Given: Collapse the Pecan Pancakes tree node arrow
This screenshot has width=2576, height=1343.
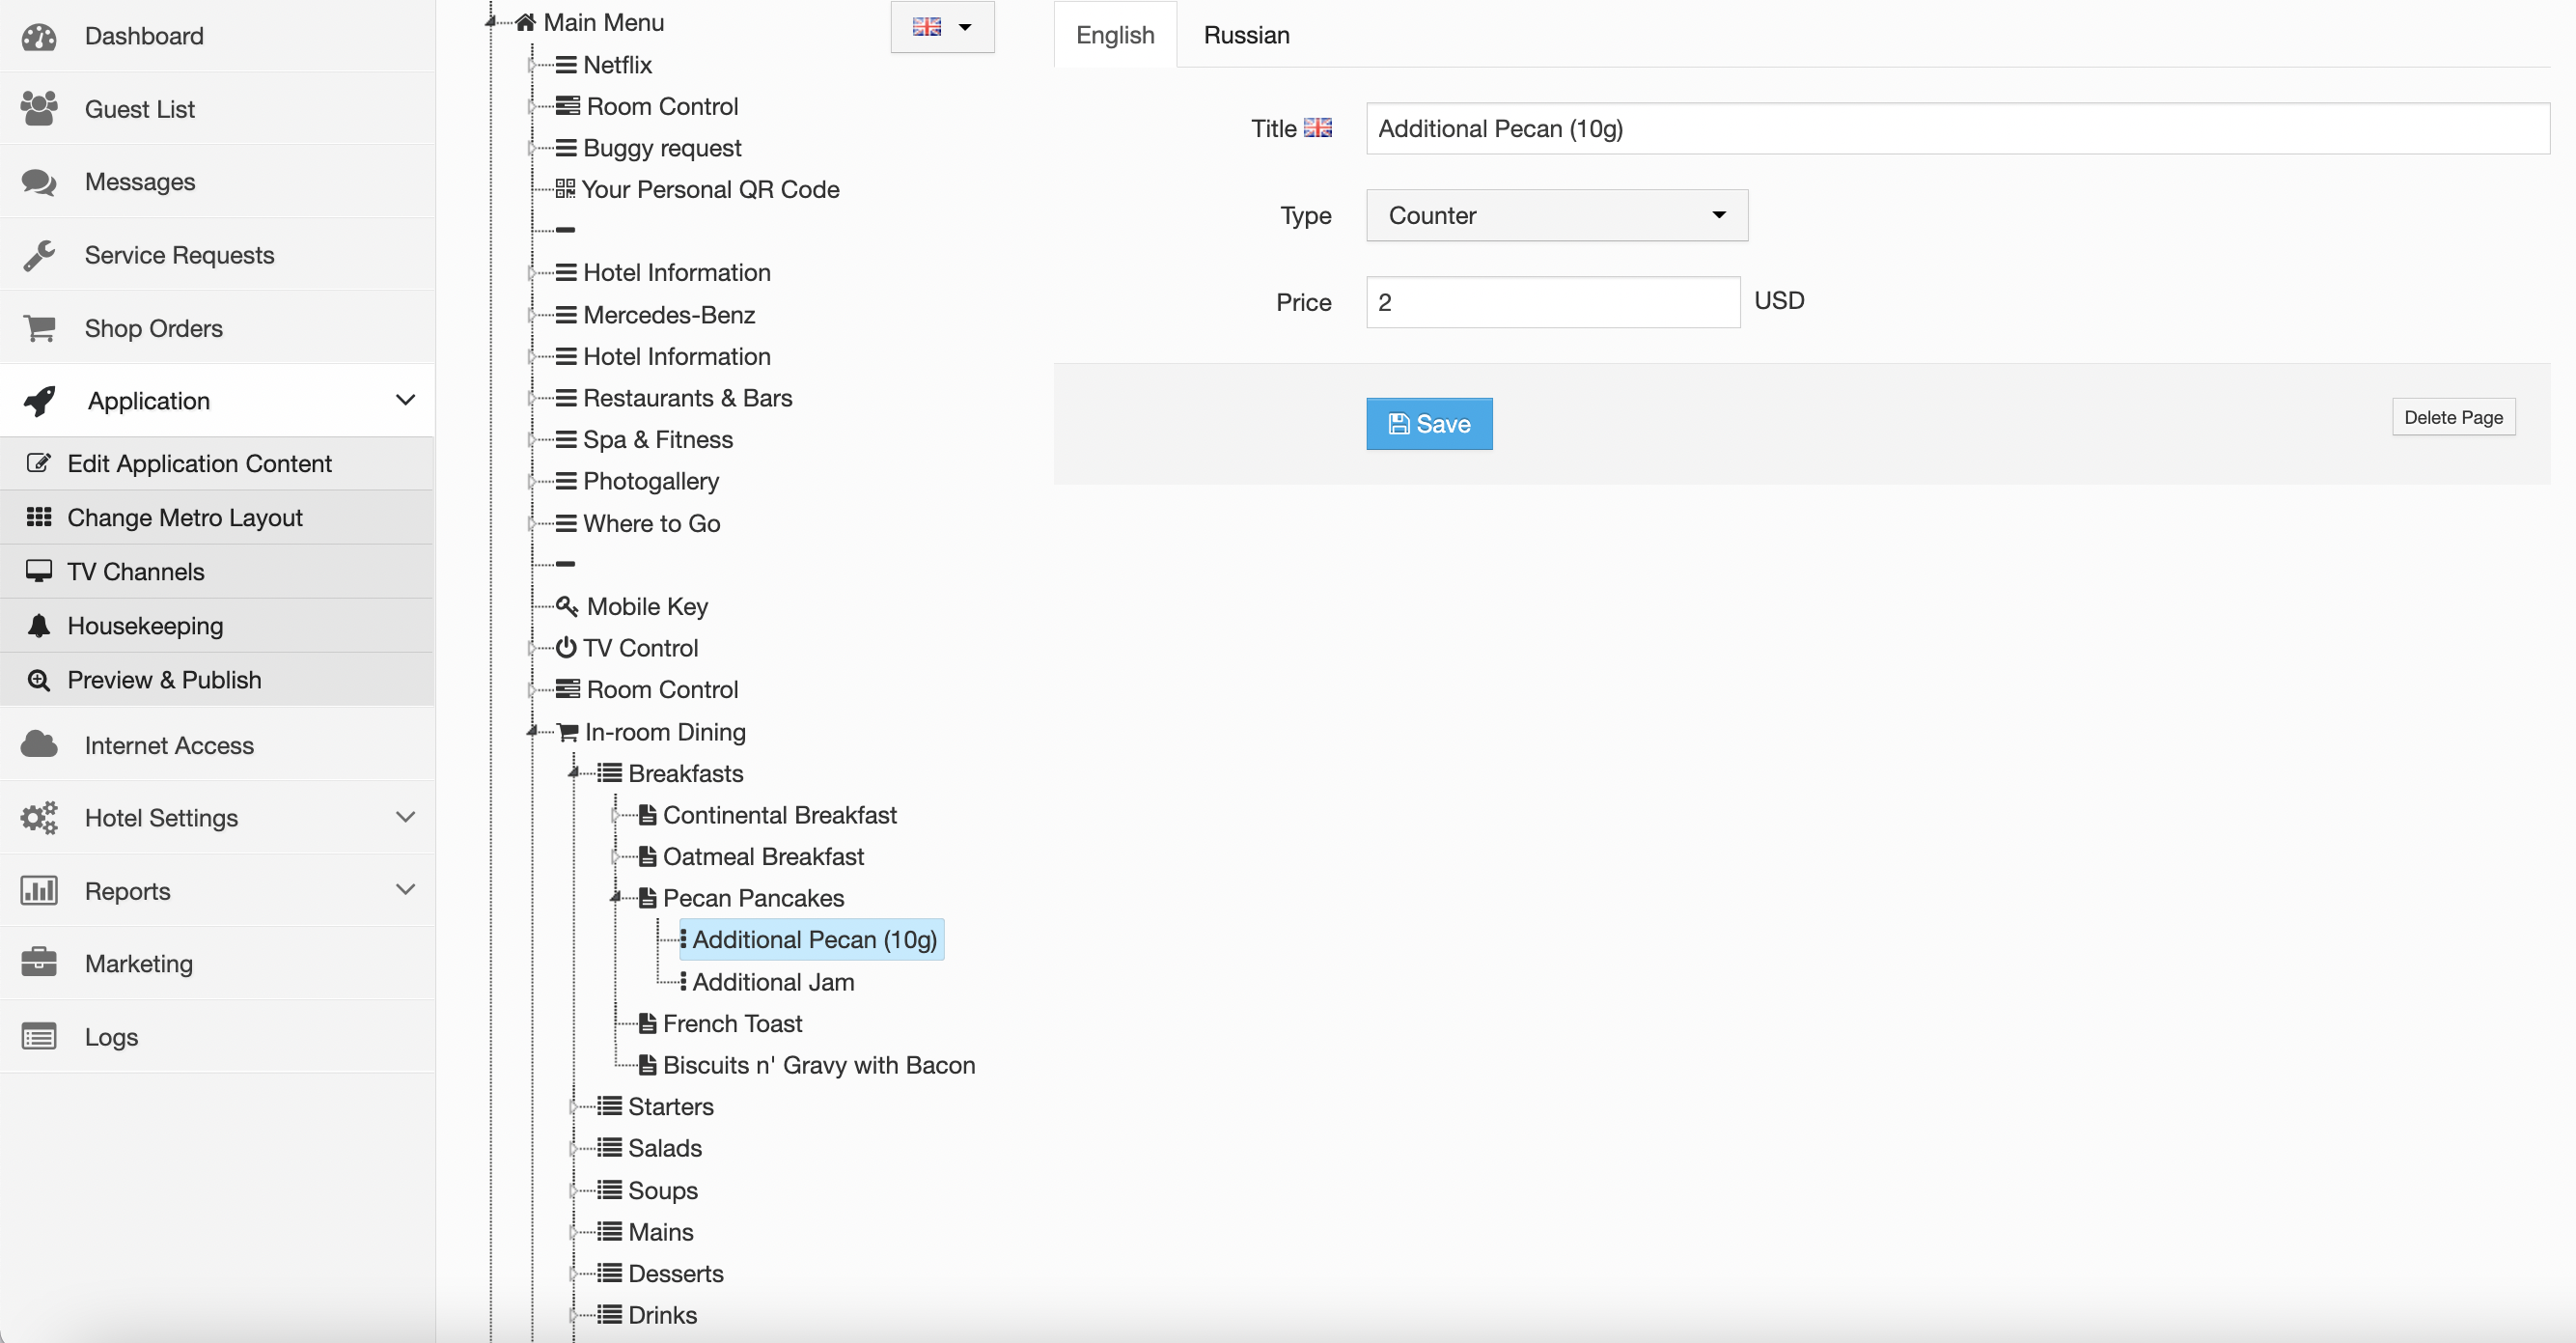Looking at the screenshot, I should pyautogui.click(x=616, y=898).
